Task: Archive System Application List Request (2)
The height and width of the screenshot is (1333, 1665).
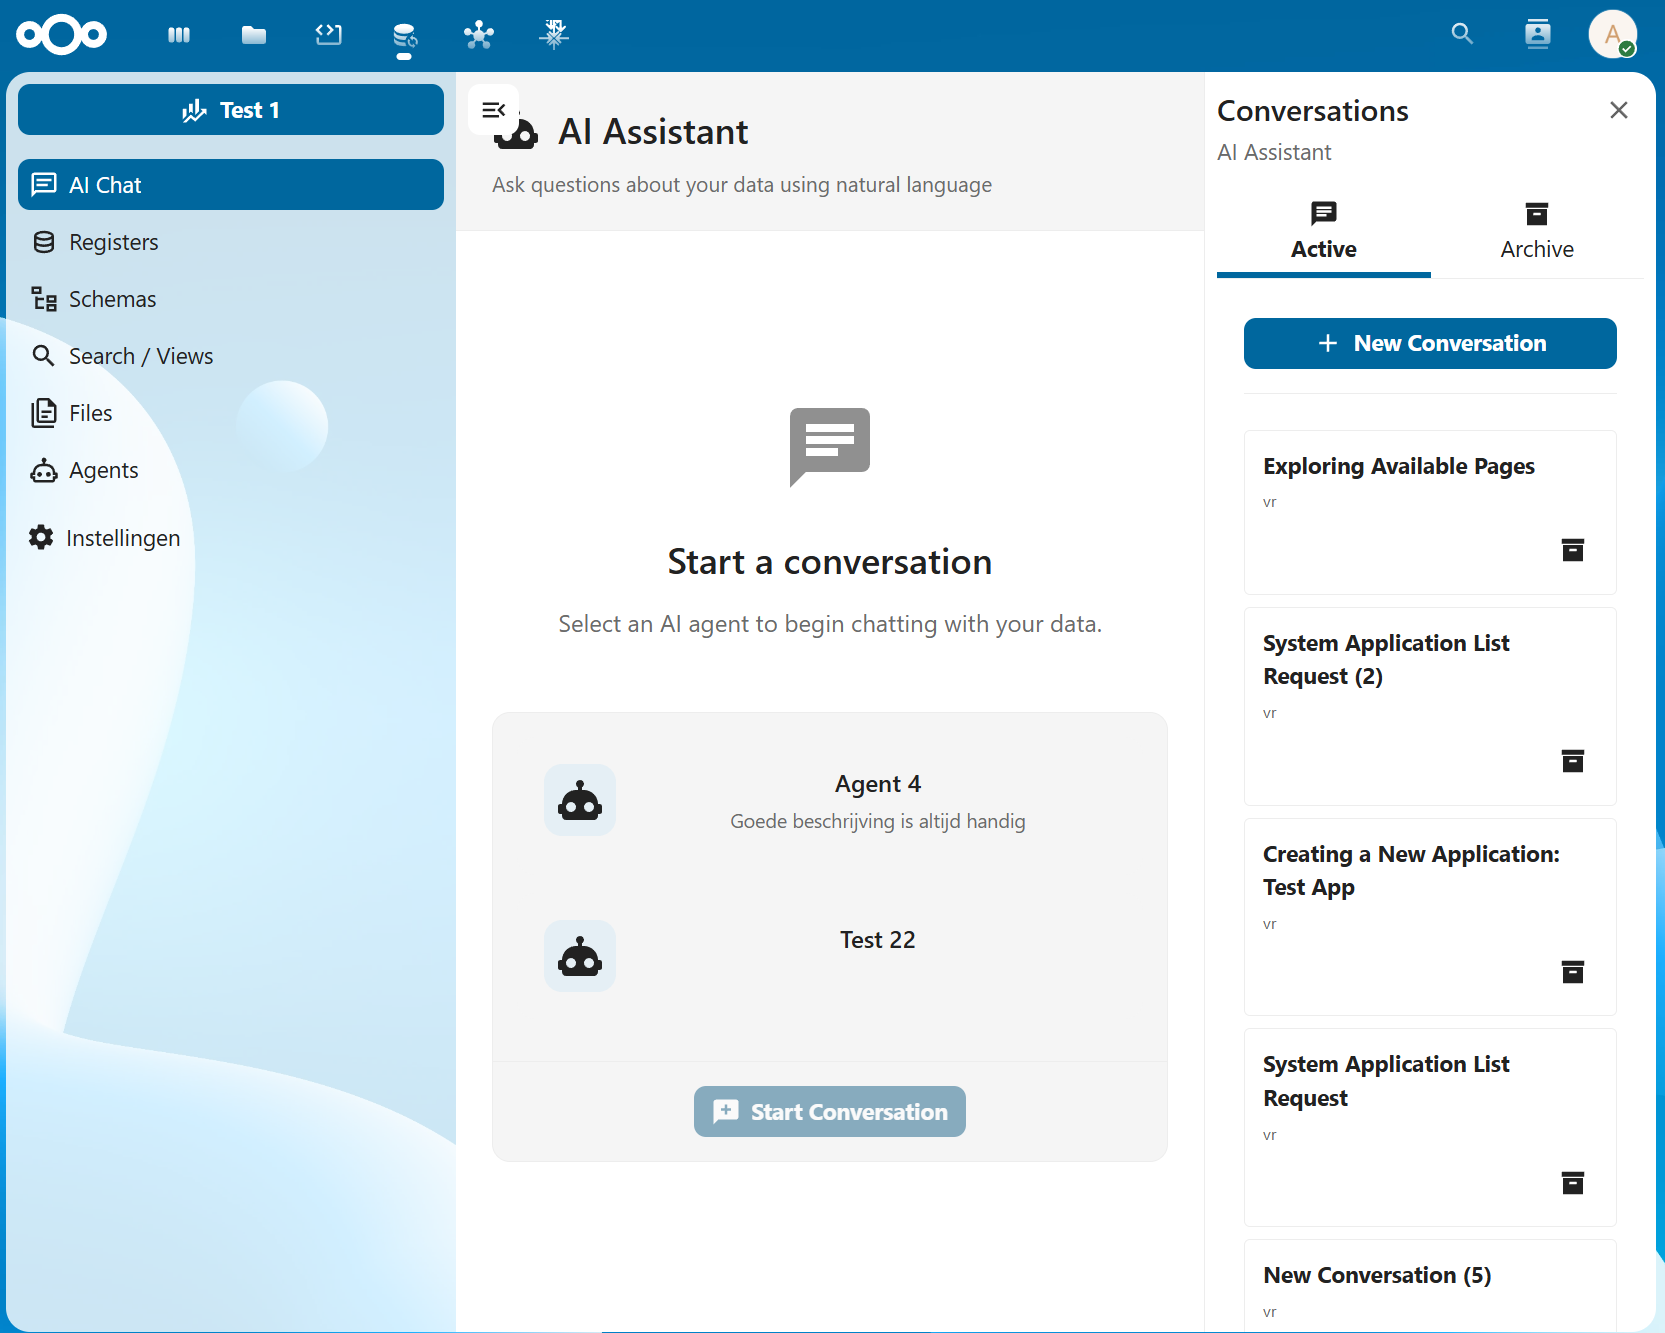Action: pyautogui.click(x=1572, y=761)
